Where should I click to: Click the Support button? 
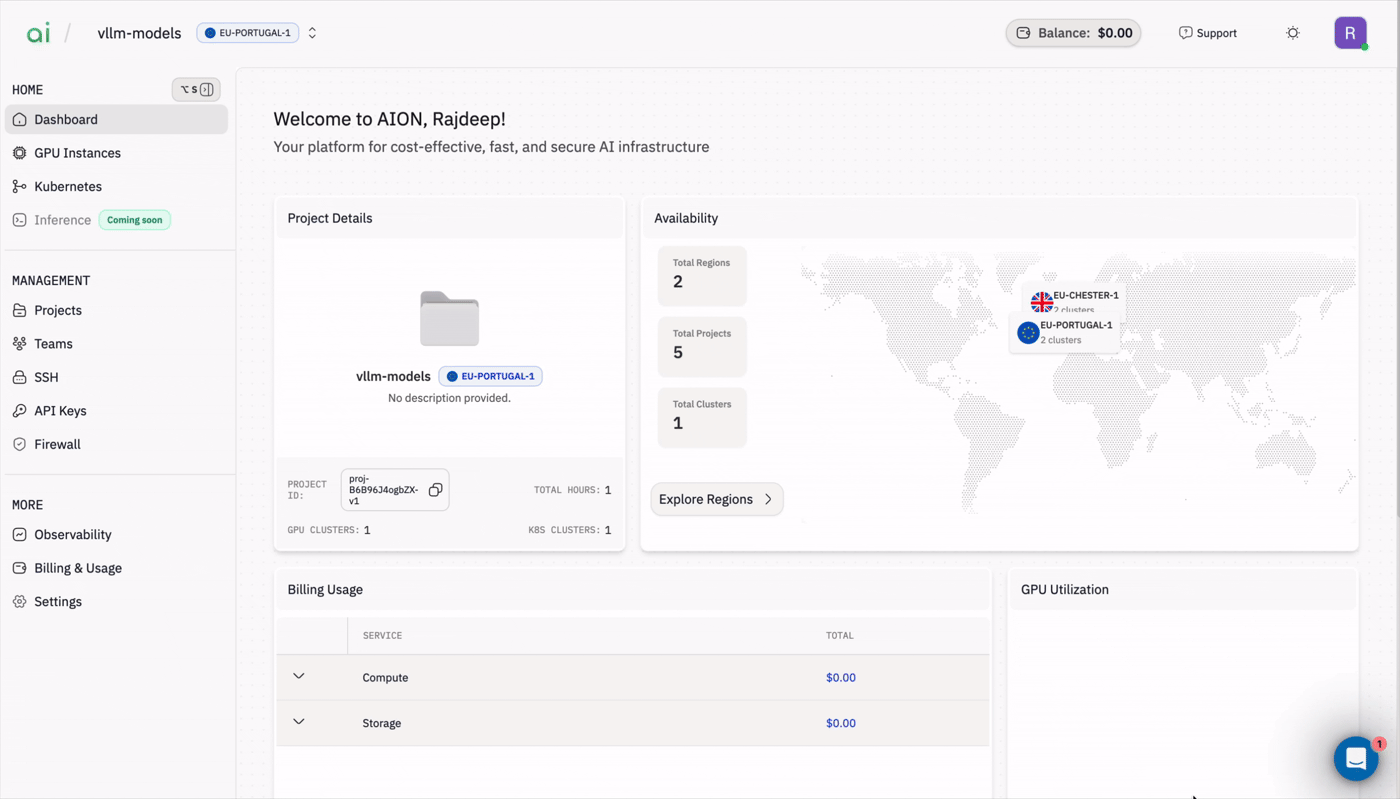pos(1207,33)
